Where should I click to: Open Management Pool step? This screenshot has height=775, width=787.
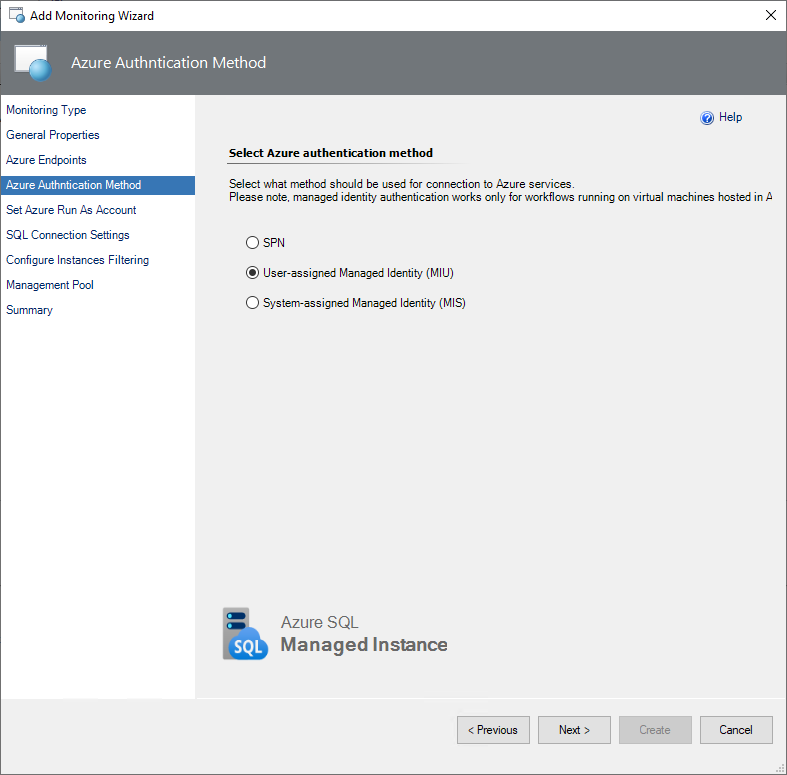[50, 285]
